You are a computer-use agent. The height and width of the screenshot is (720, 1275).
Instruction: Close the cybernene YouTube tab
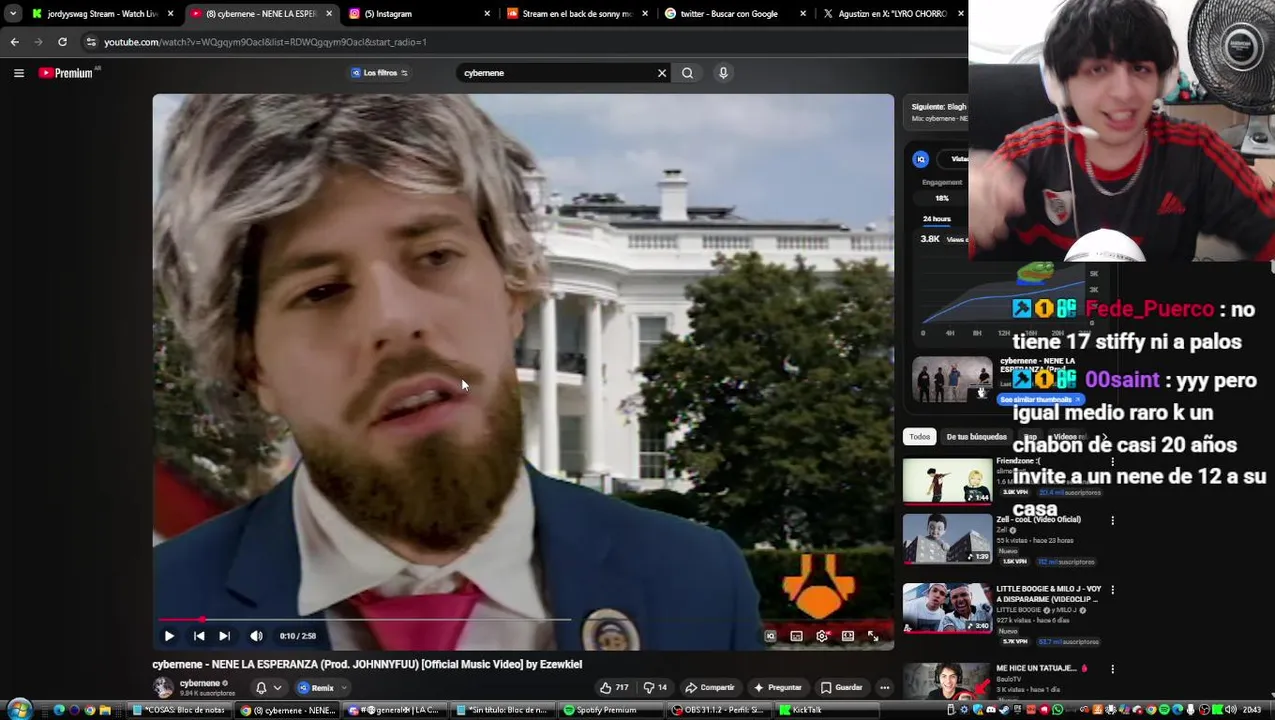[328, 14]
